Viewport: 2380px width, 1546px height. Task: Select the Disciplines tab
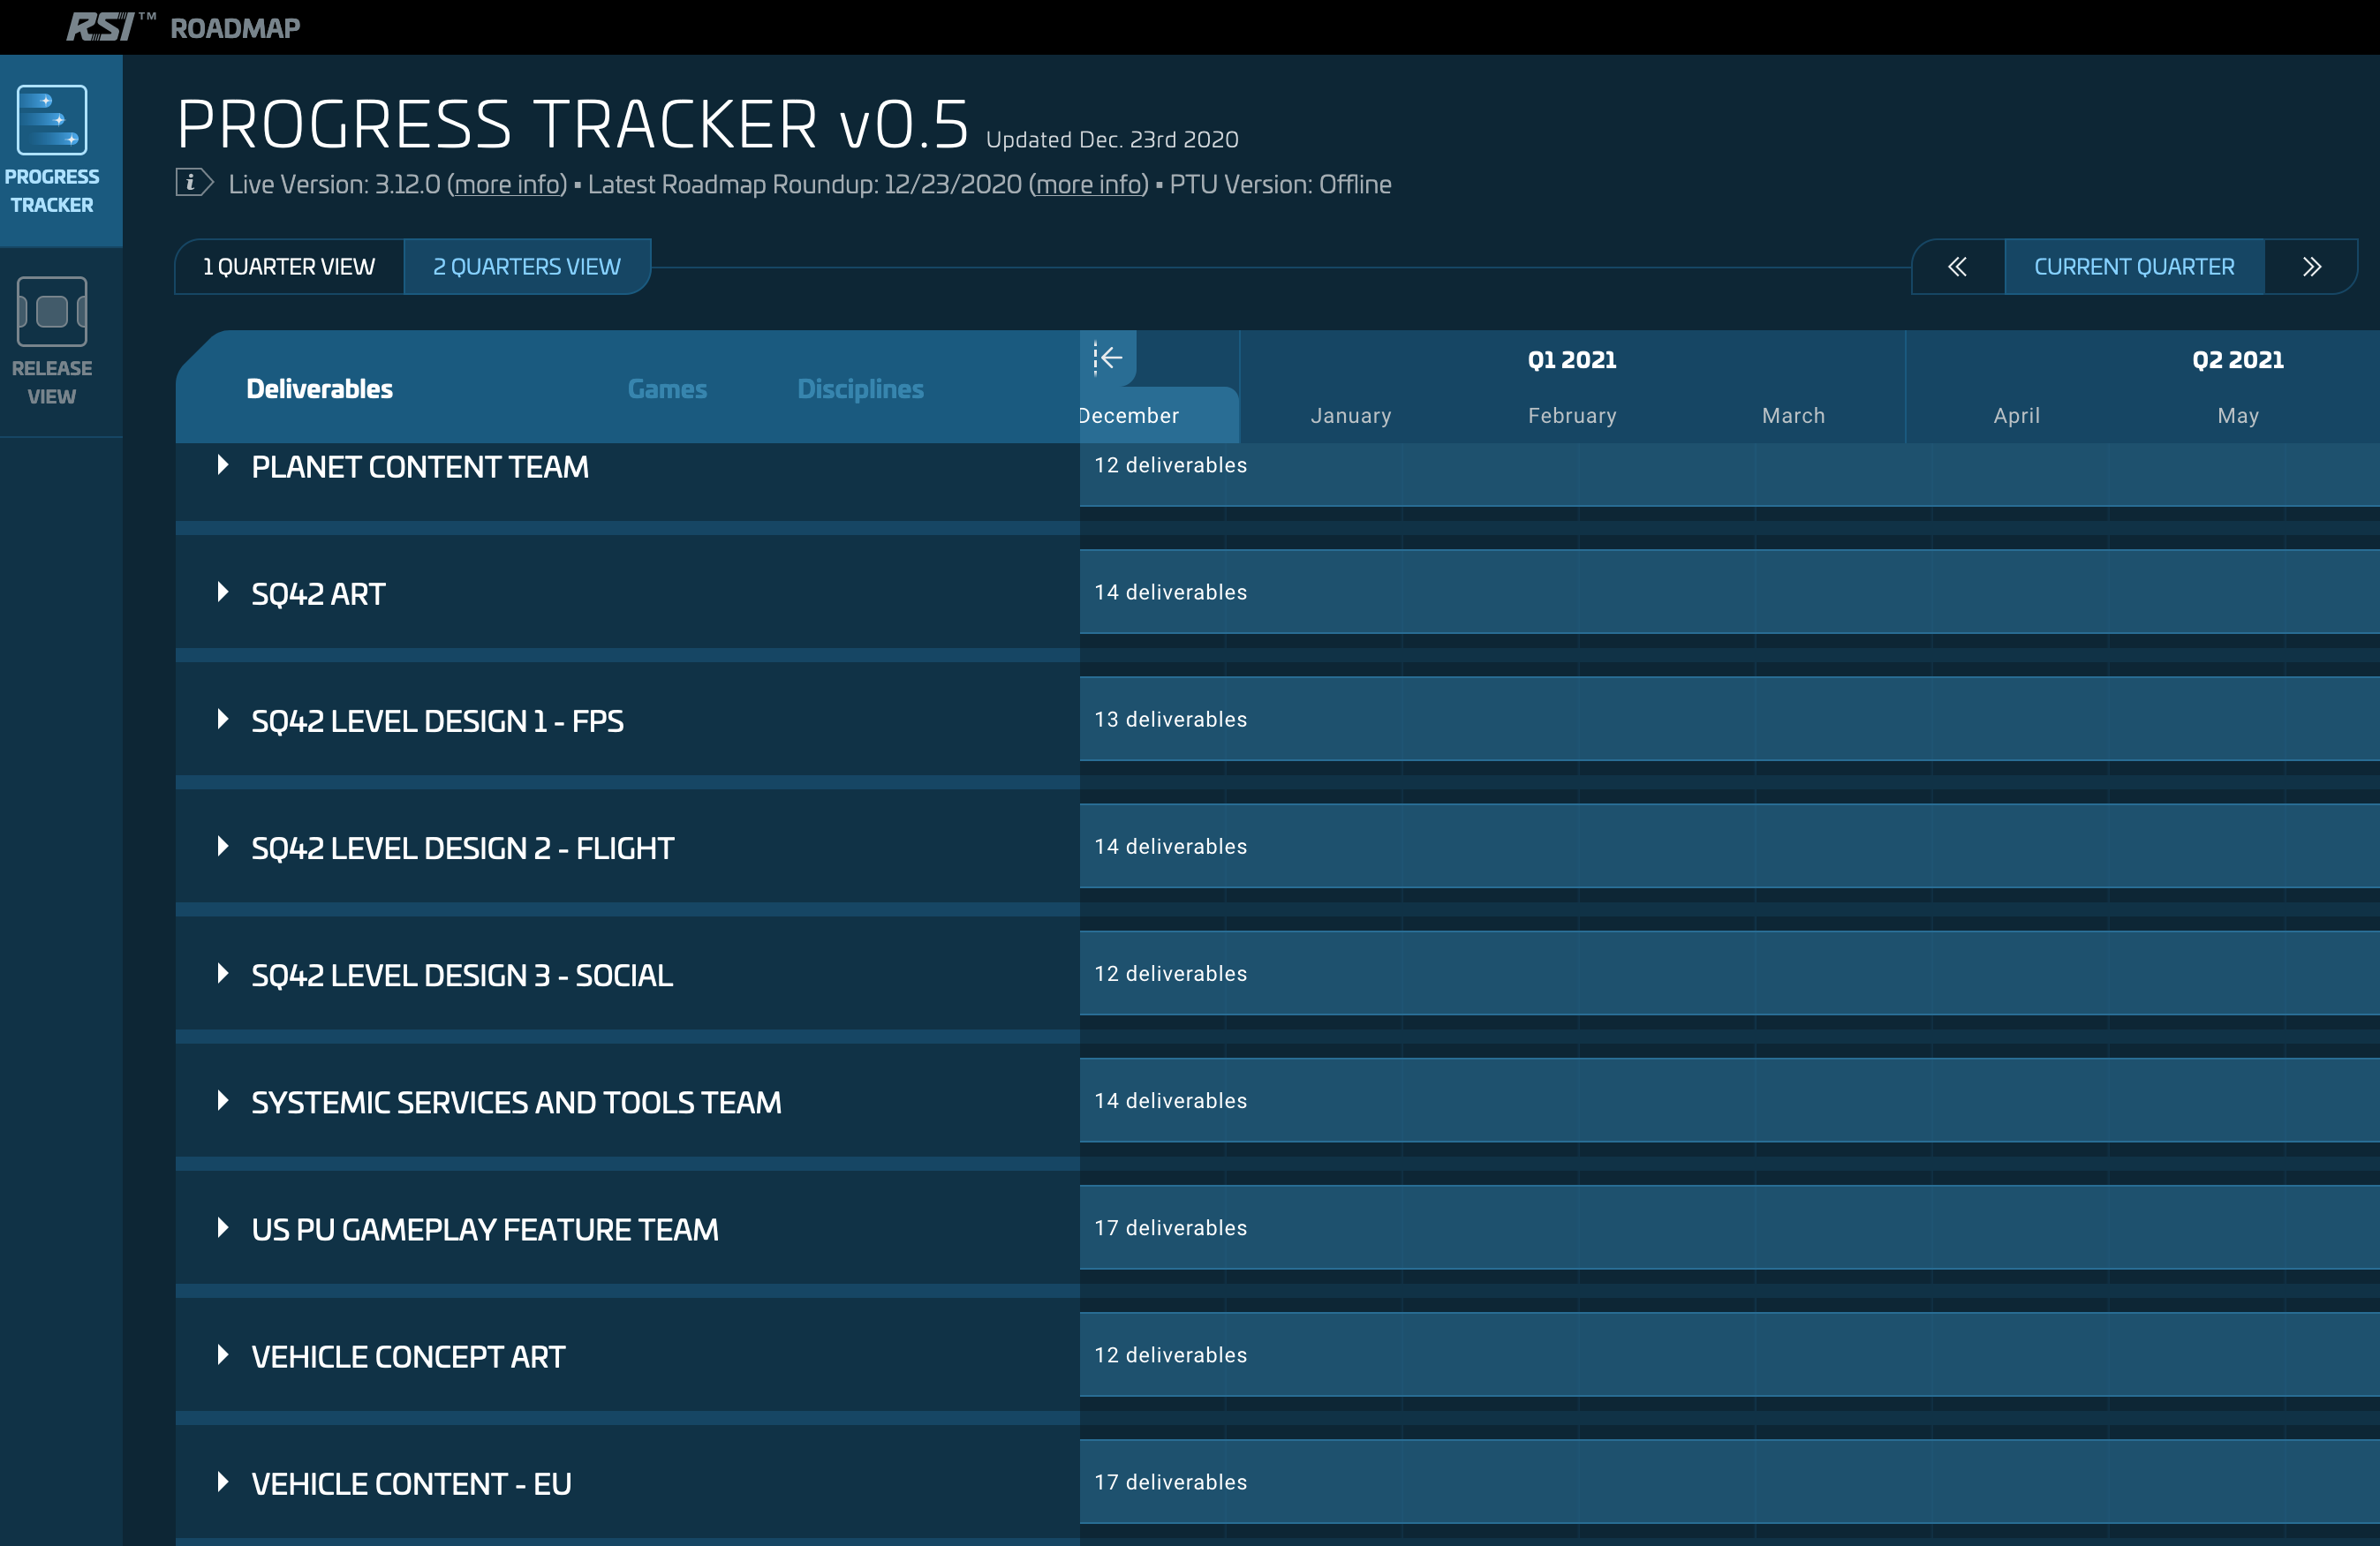pos(860,389)
